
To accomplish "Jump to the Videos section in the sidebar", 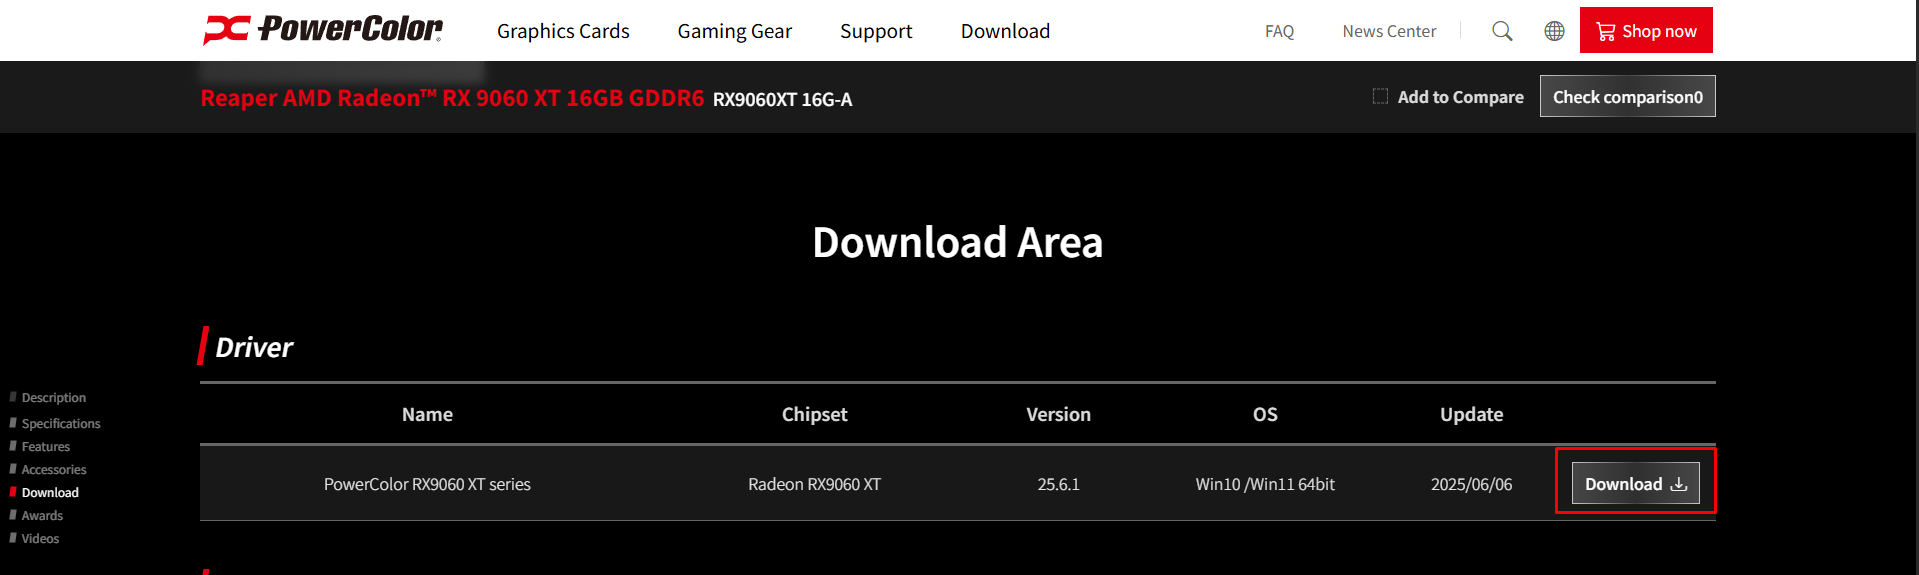I will point(40,538).
